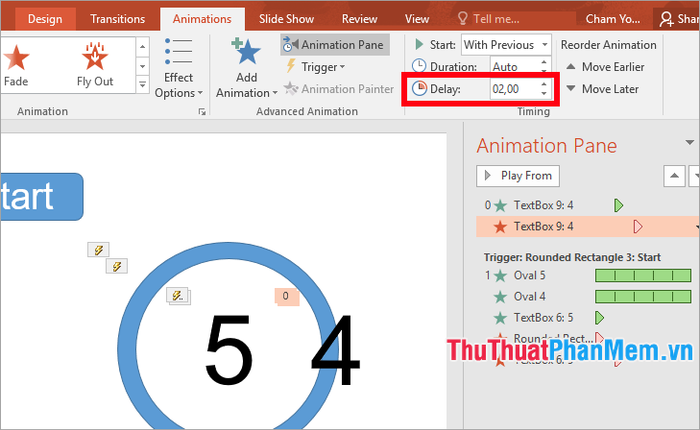Open the Trigger dropdown
Image resolution: width=700 pixels, height=430 pixels.
click(x=316, y=67)
